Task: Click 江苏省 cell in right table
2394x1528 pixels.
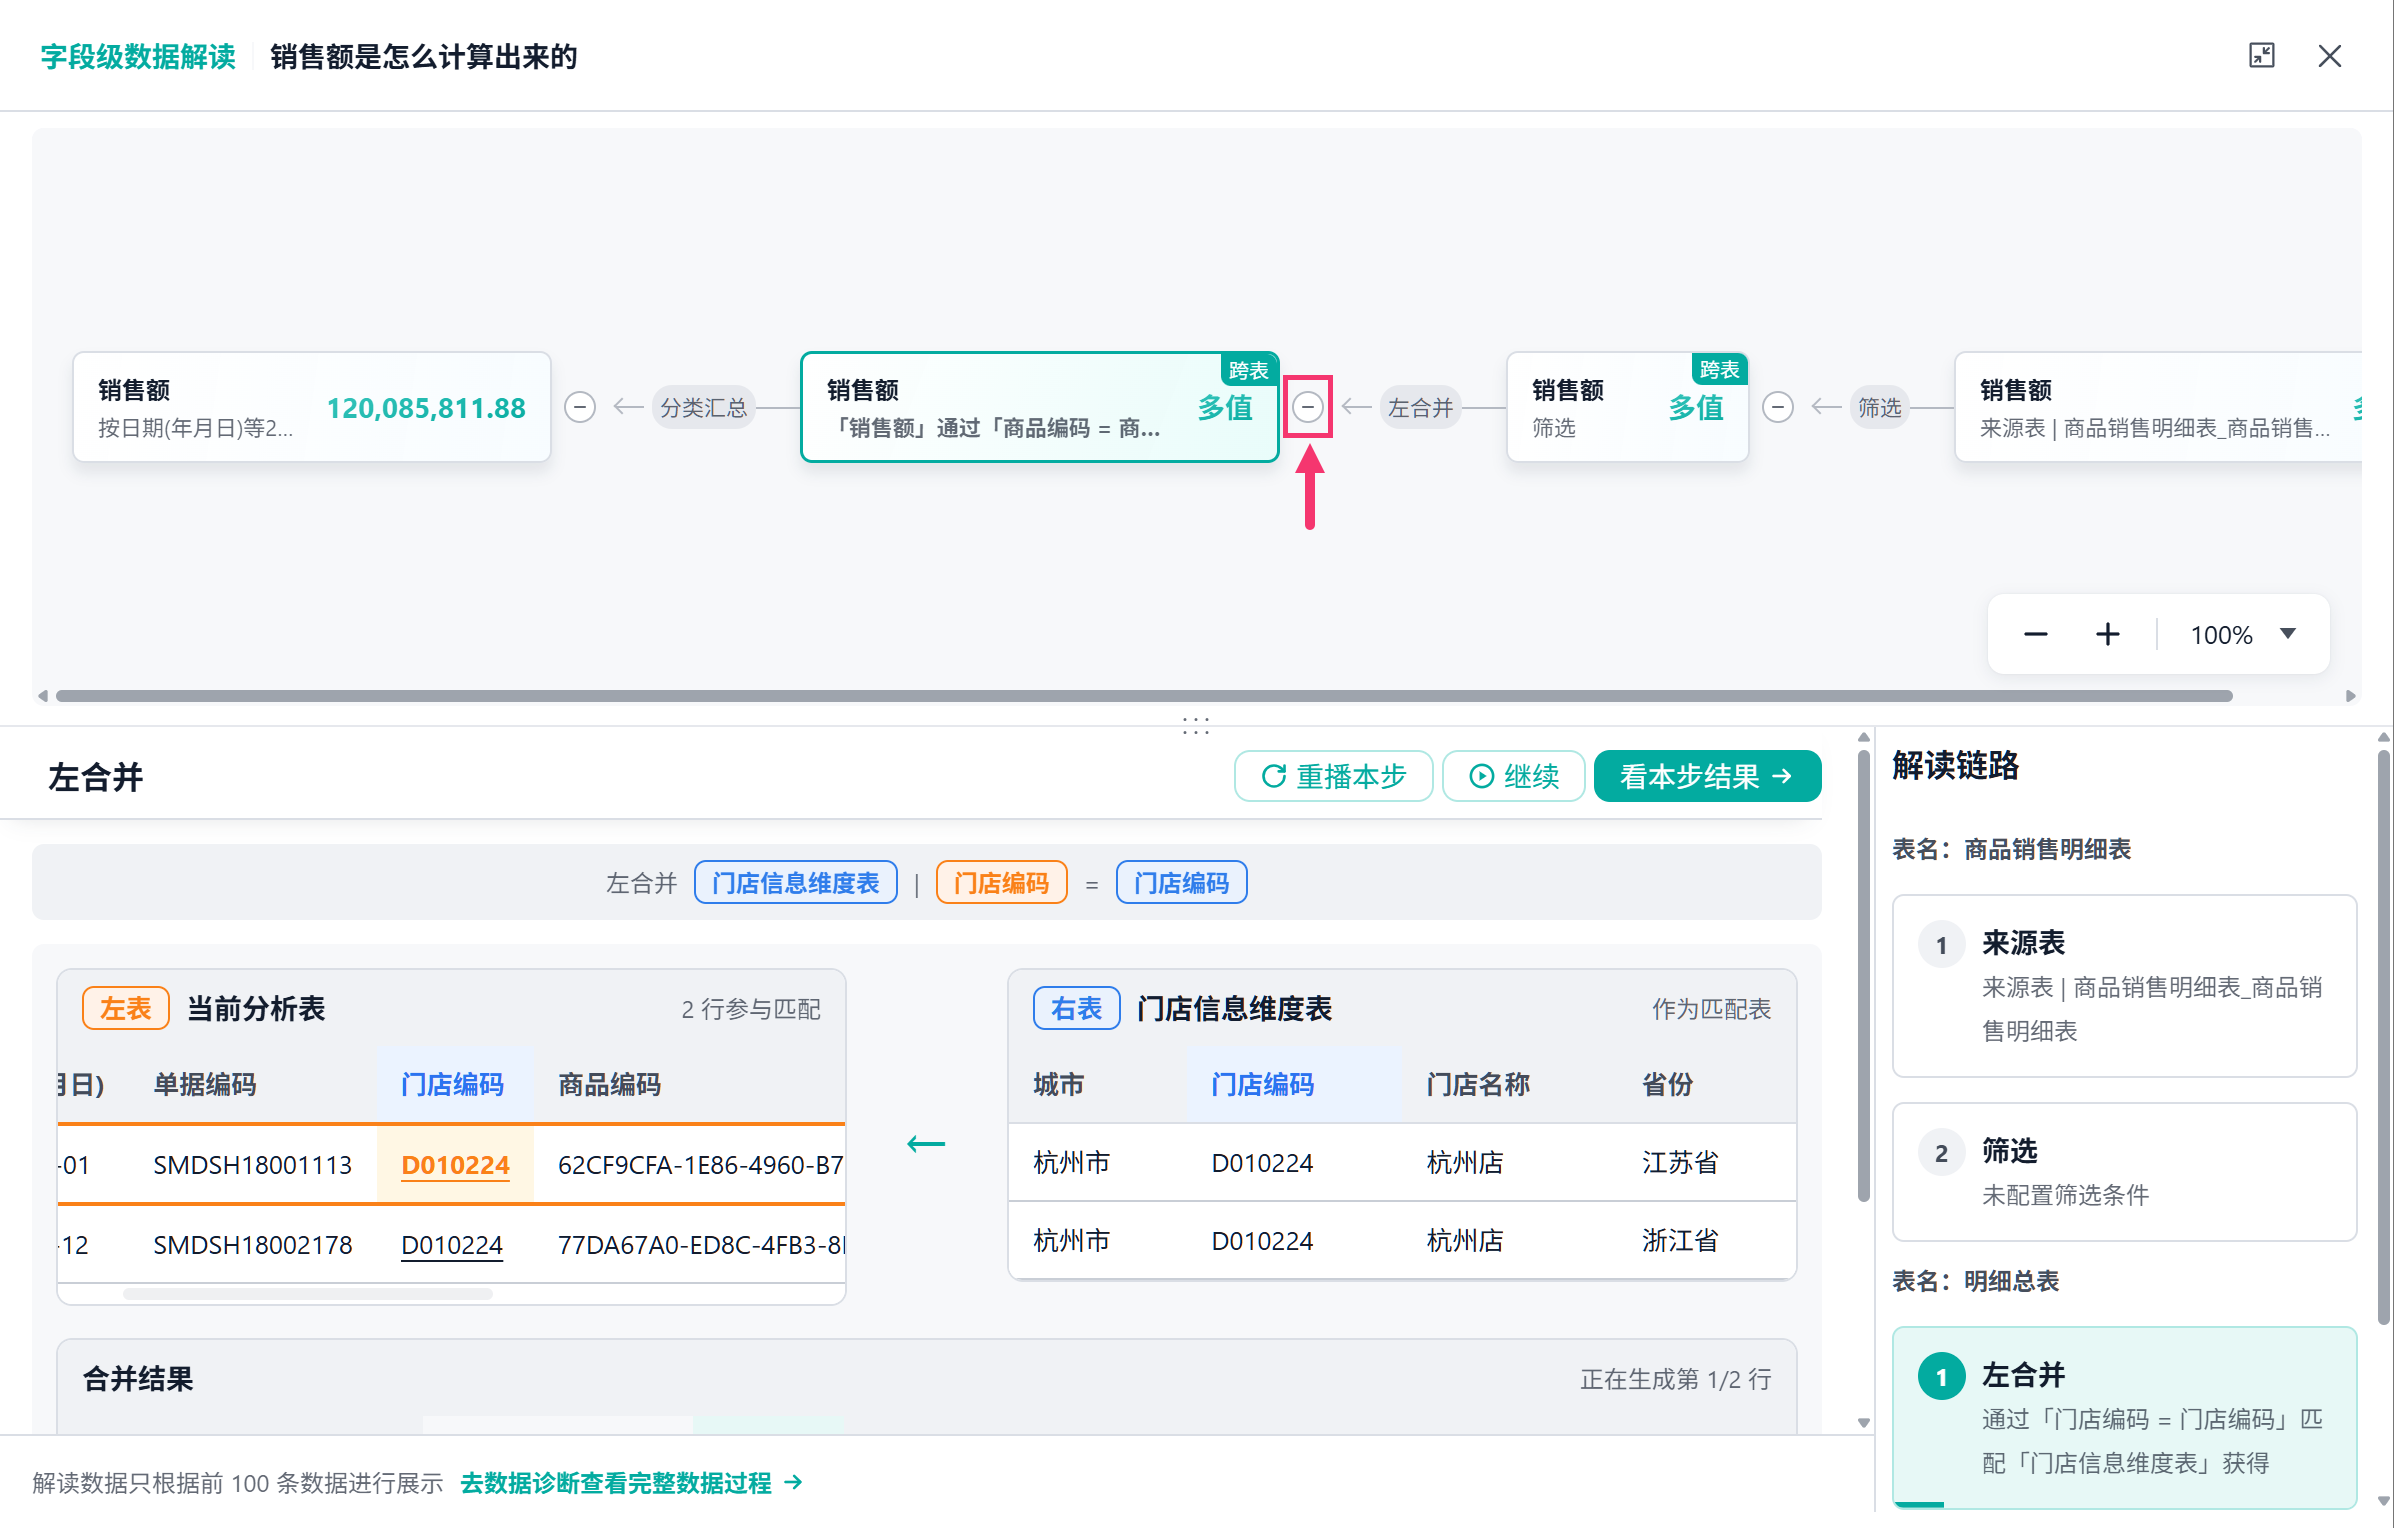Action: (1680, 1163)
